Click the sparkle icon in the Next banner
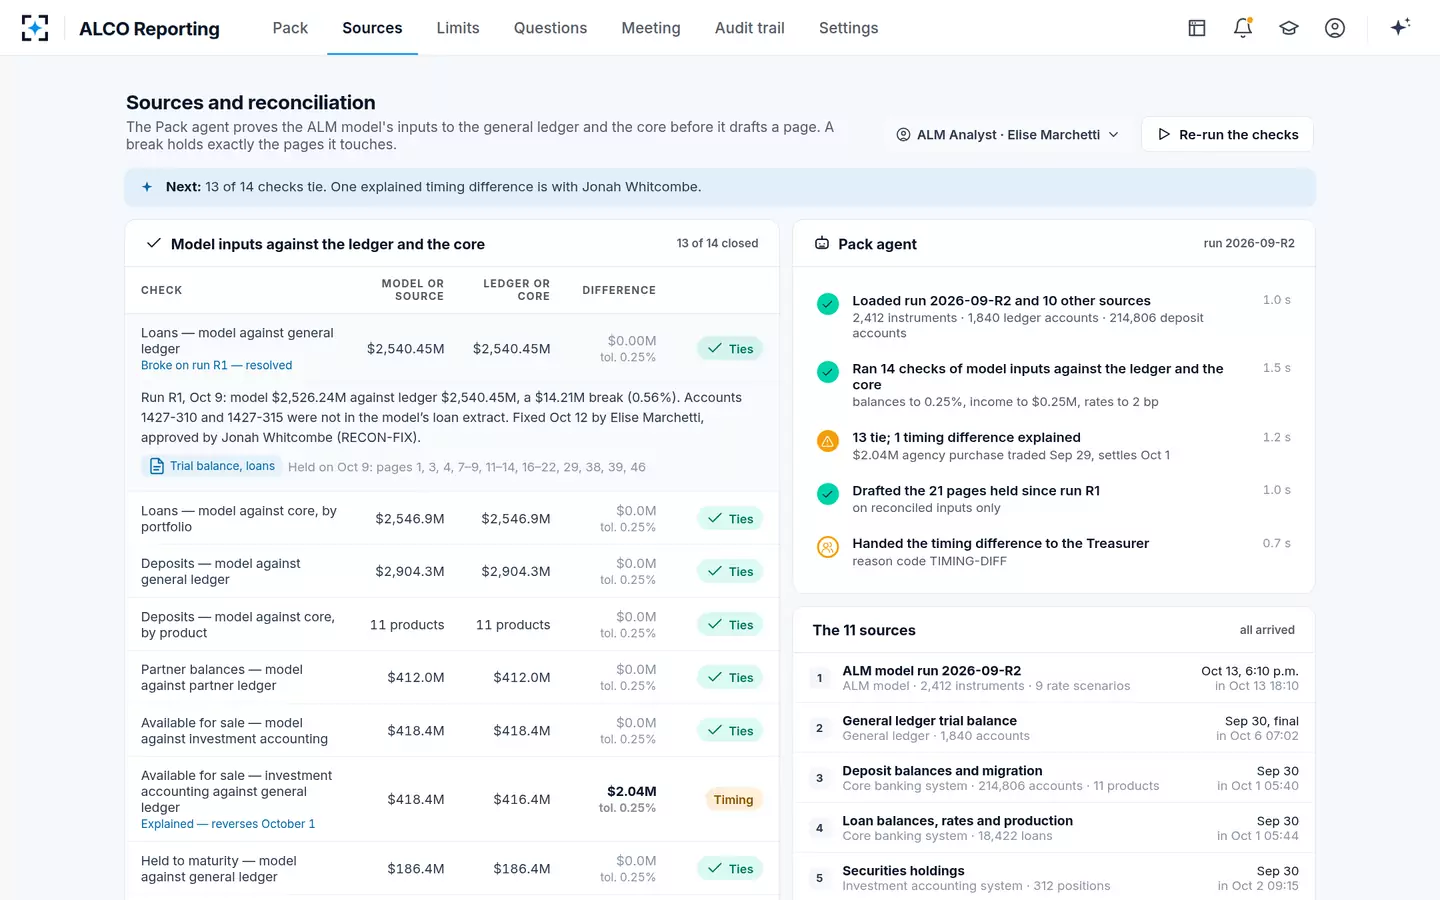Screen dimensions: 1440x900 click(x=147, y=187)
